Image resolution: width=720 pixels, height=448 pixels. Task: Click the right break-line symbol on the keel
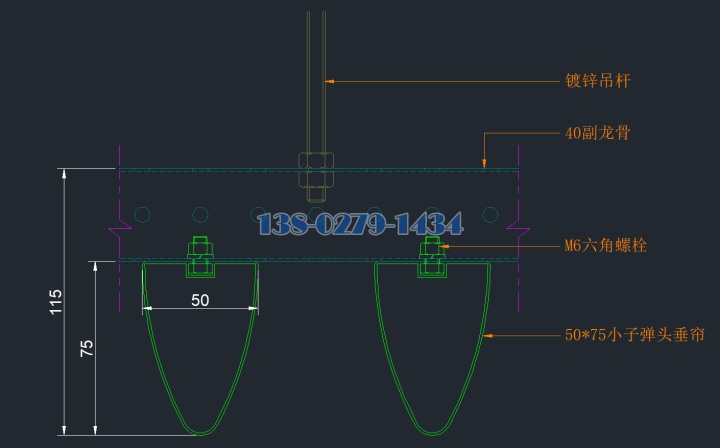point(518,231)
